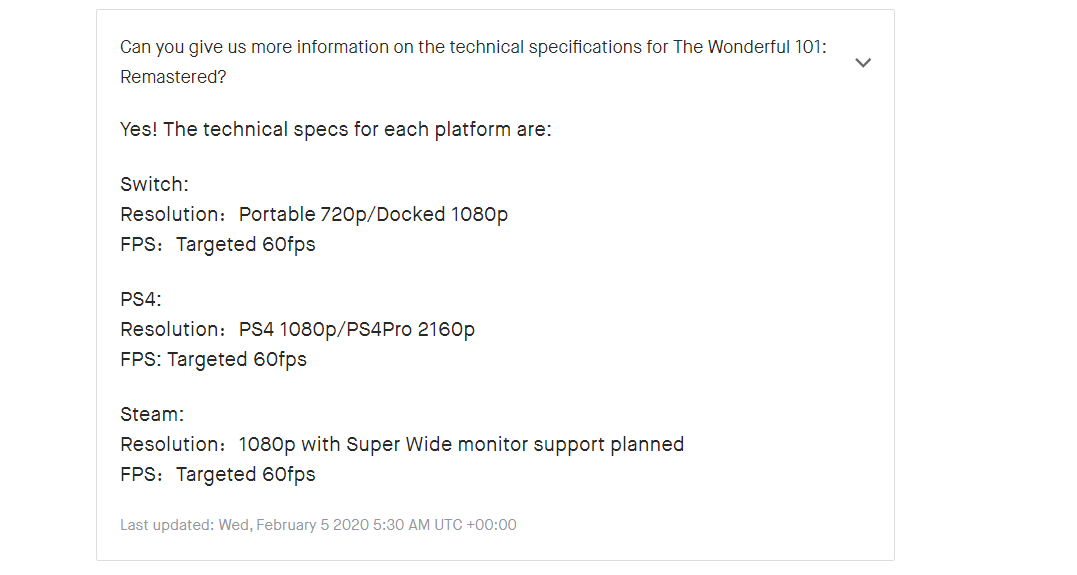
Task: Click the Last updated timestamp text
Action: (x=318, y=525)
